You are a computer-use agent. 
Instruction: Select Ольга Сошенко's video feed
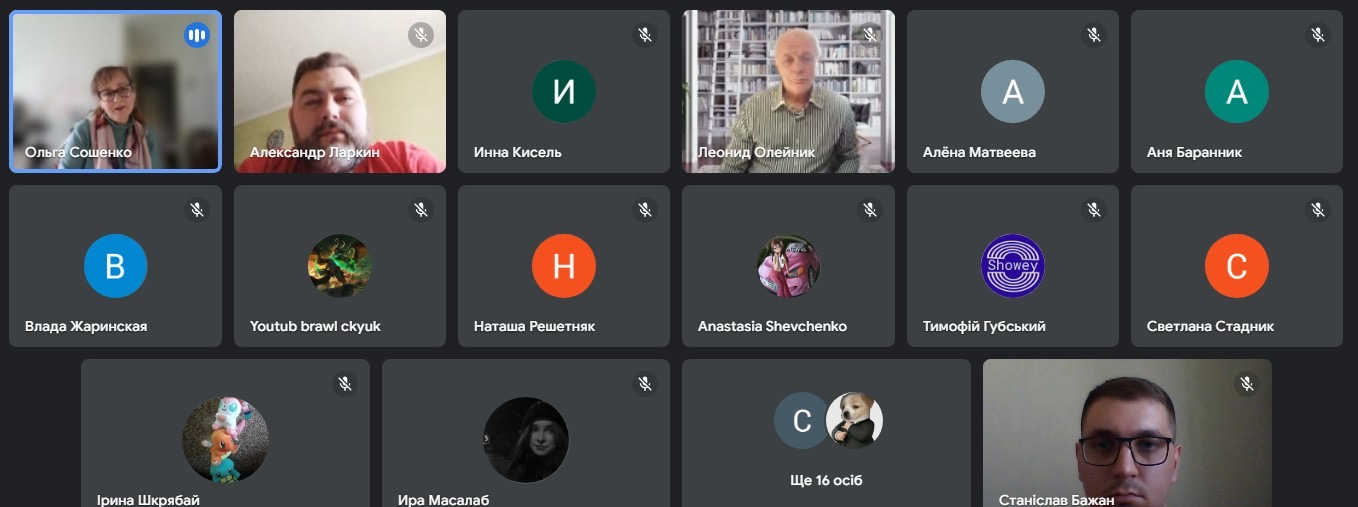115,91
